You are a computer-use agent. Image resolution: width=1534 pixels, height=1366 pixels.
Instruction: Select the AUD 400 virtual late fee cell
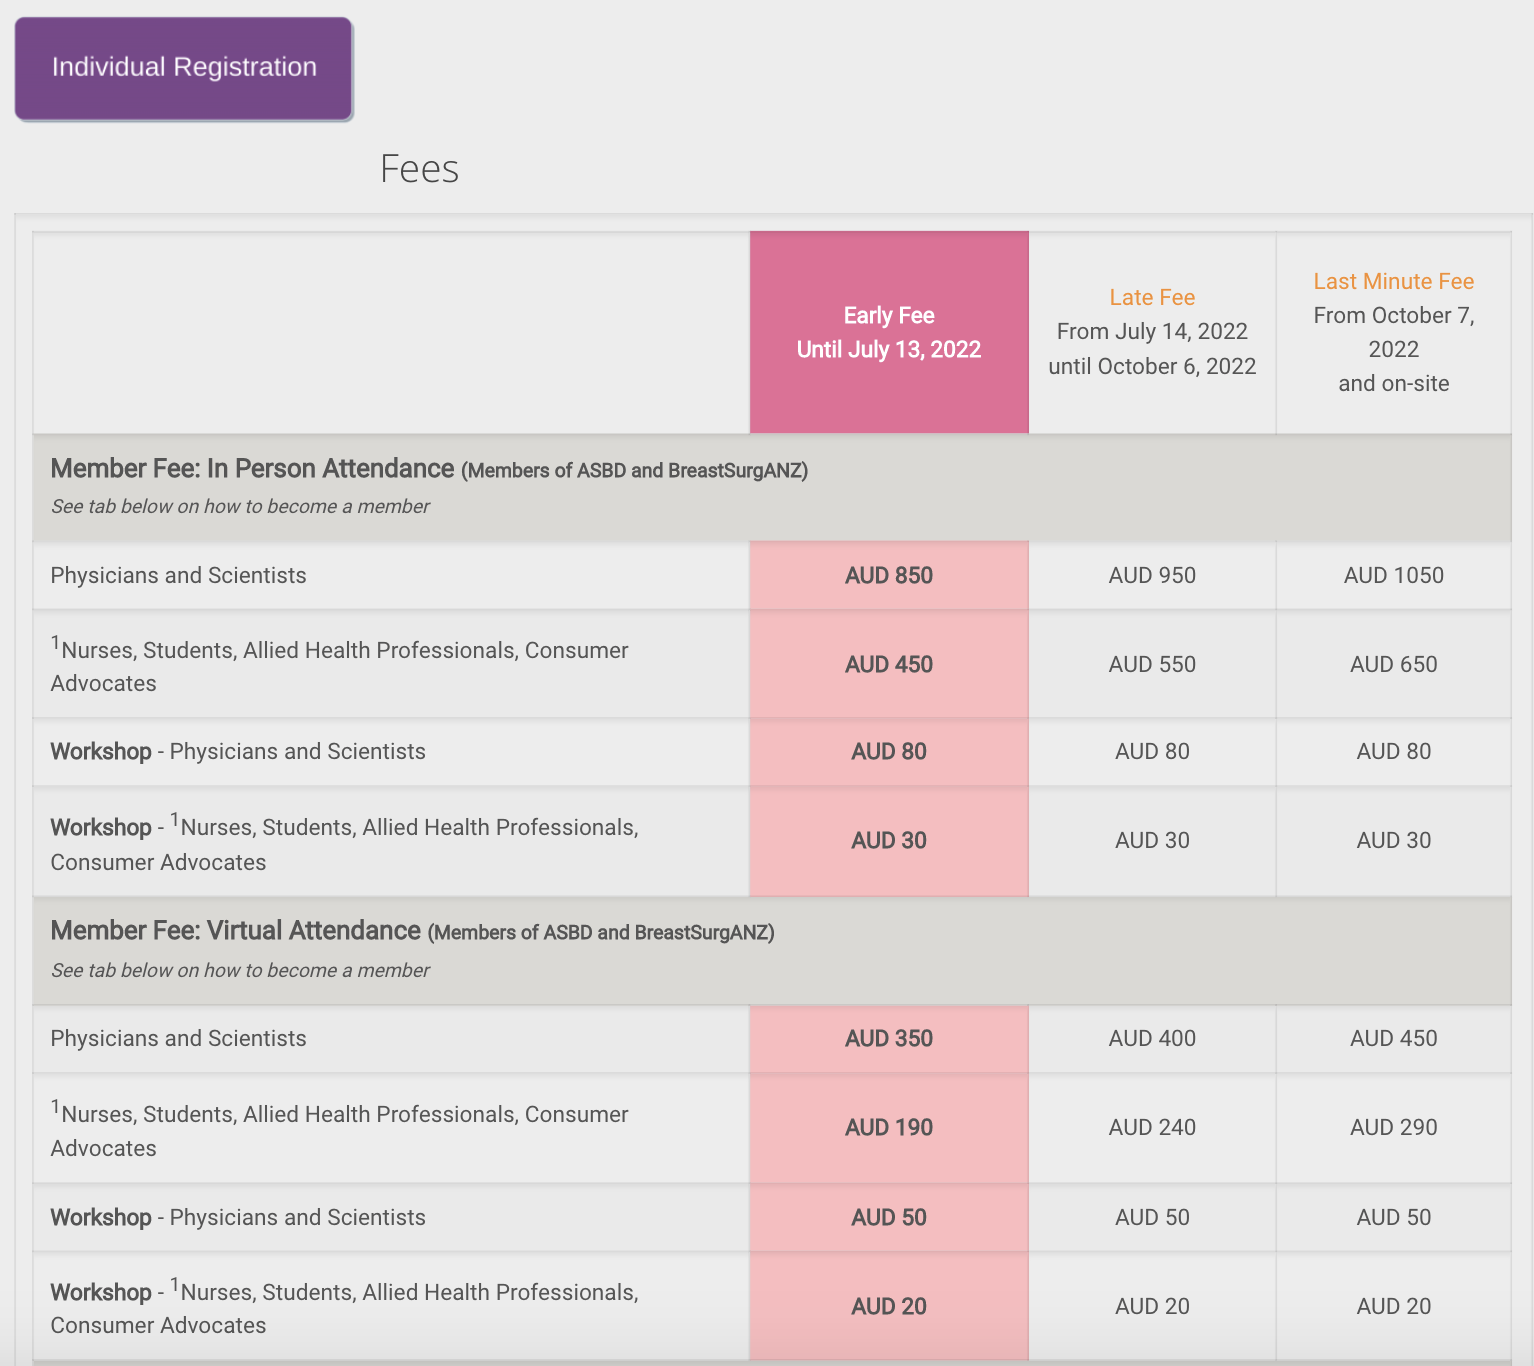tap(1151, 1038)
